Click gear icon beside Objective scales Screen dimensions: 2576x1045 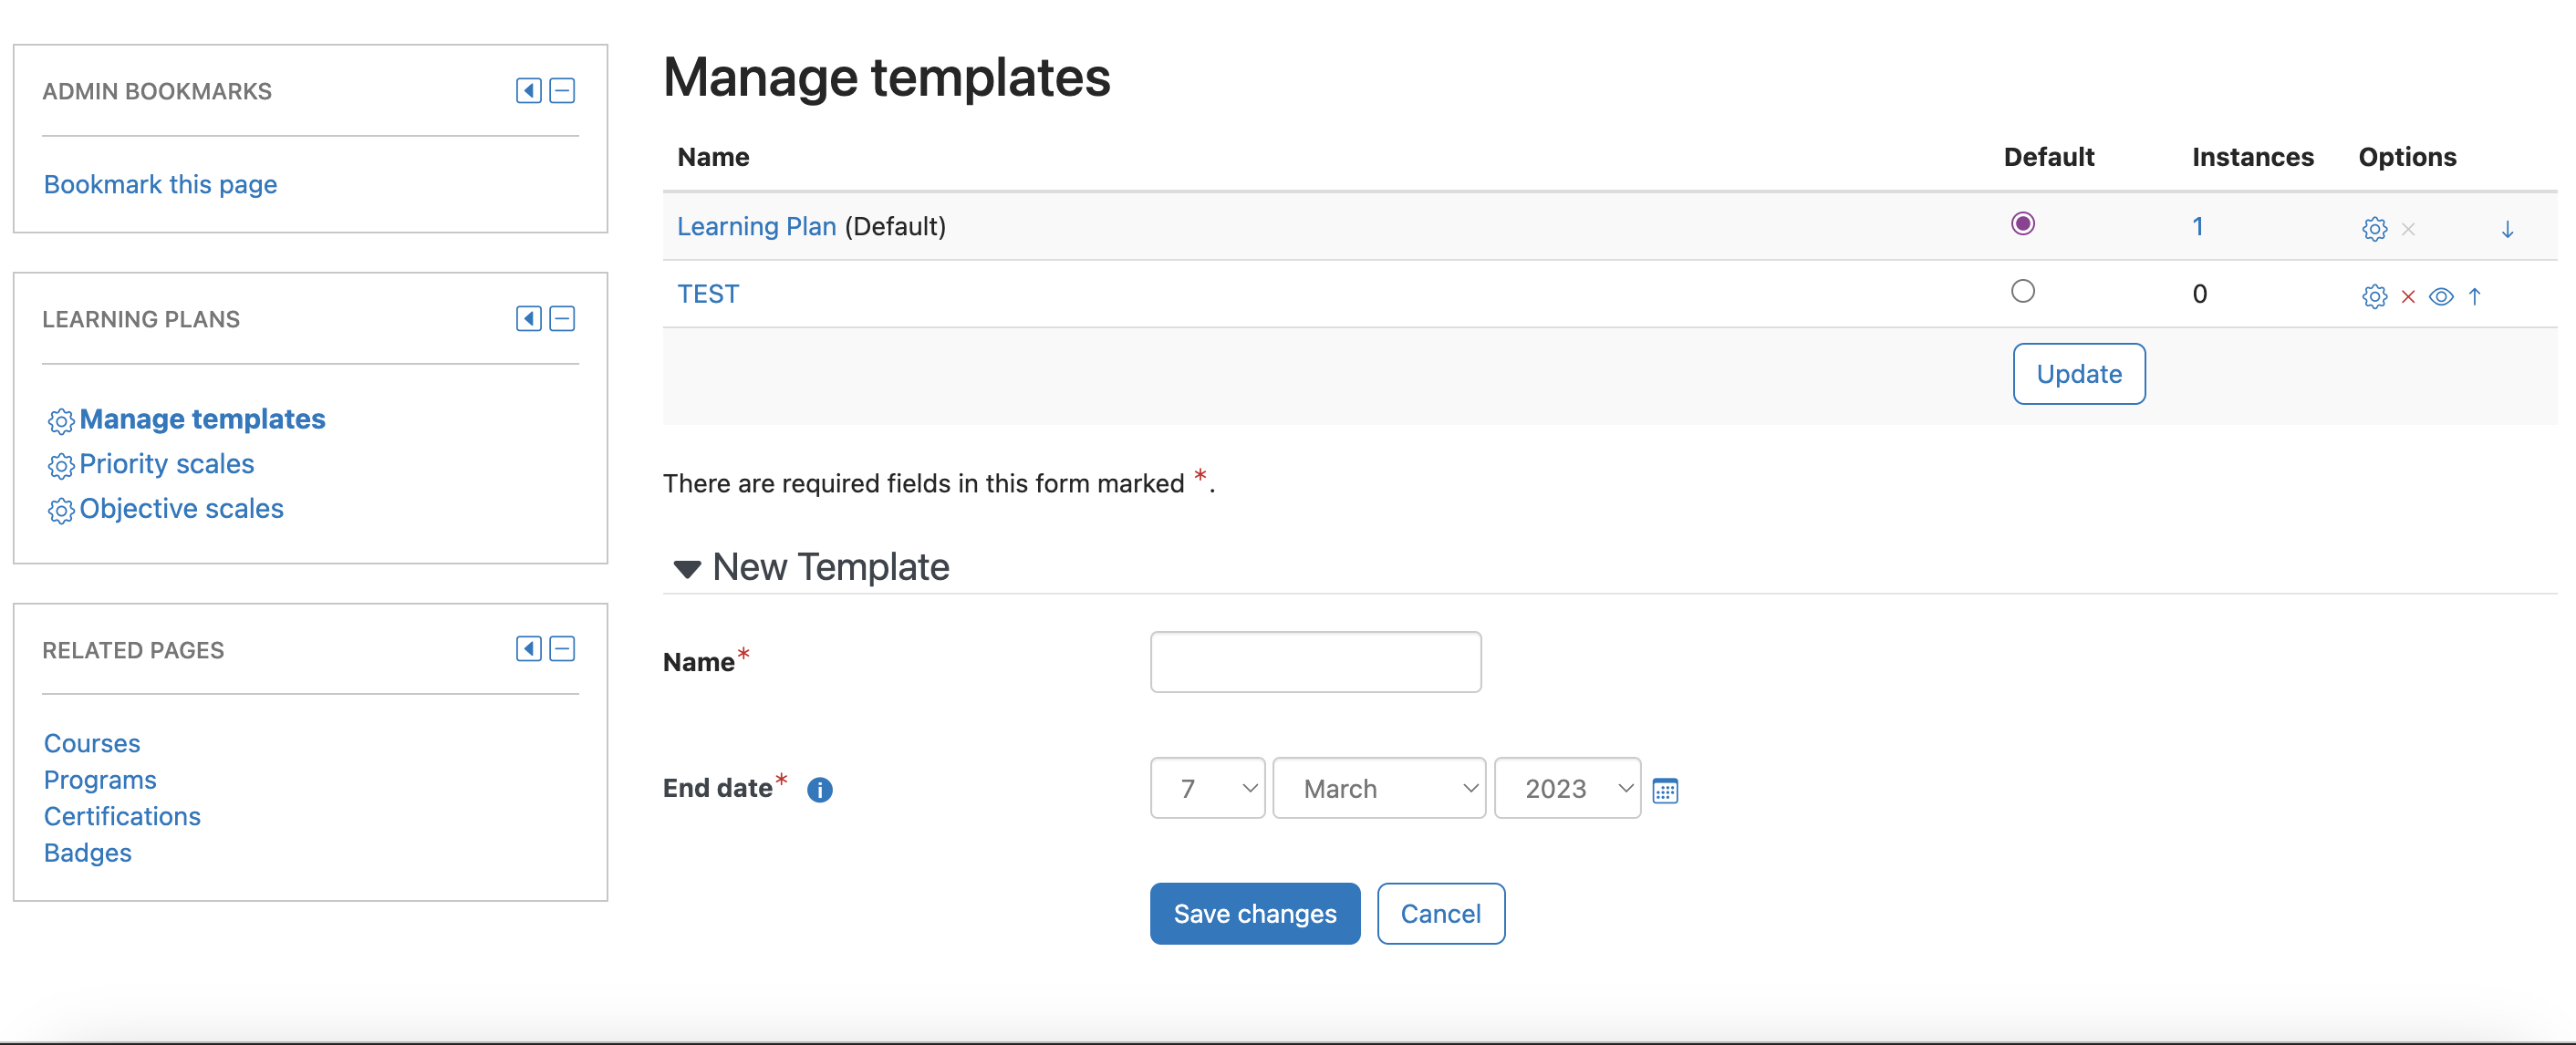pyautogui.click(x=61, y=511)
